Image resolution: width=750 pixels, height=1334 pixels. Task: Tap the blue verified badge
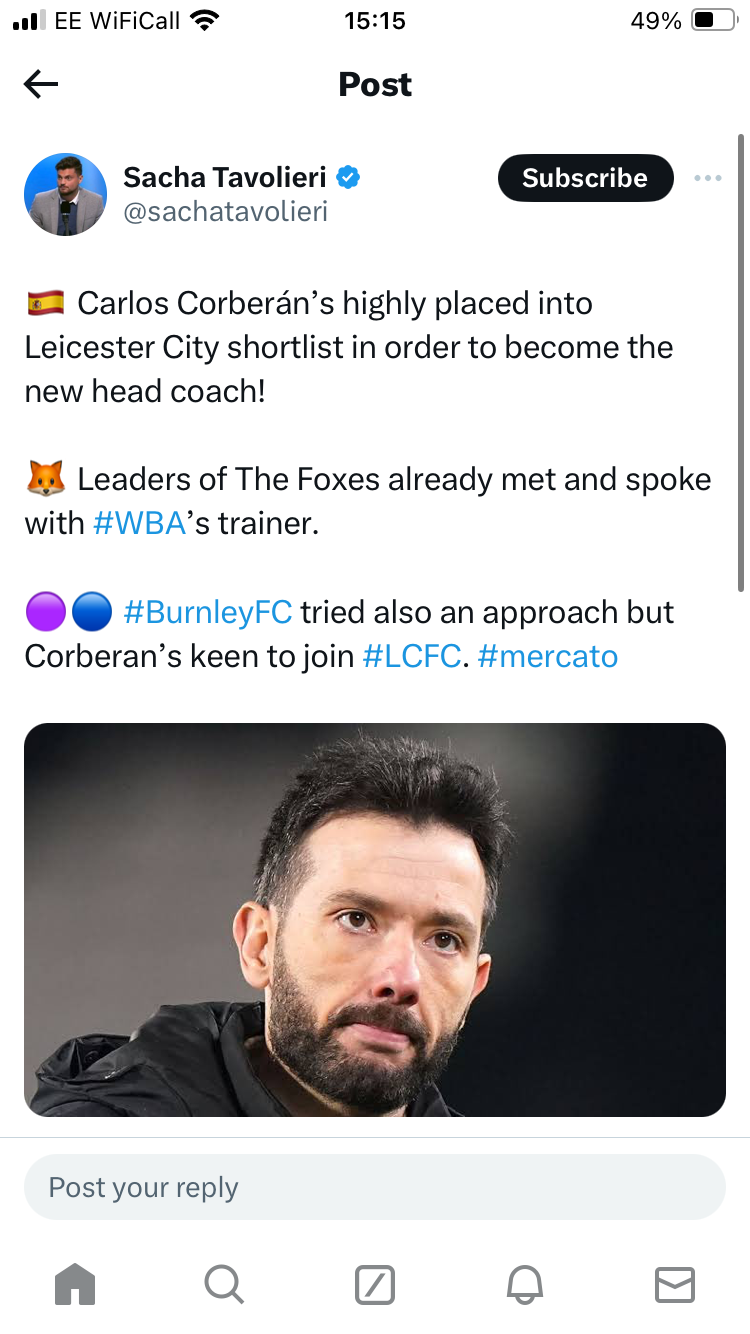click(348, 178)
